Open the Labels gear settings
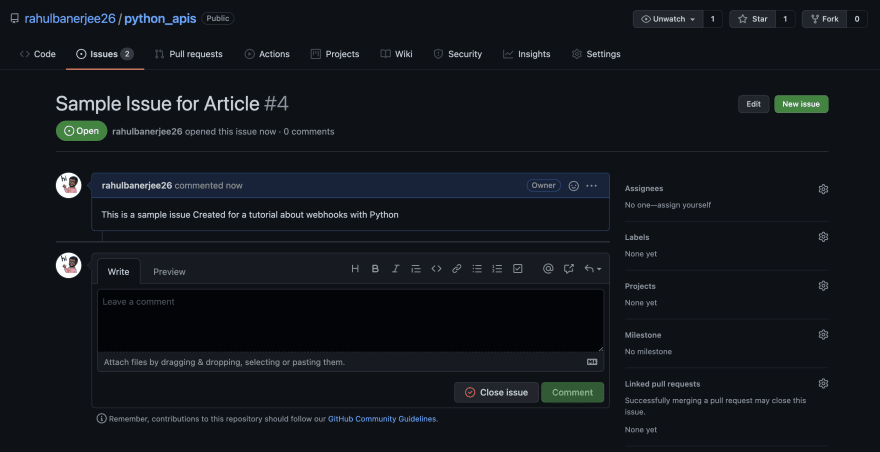This screenshot has width=880, height=452. (x=823, y=237)
